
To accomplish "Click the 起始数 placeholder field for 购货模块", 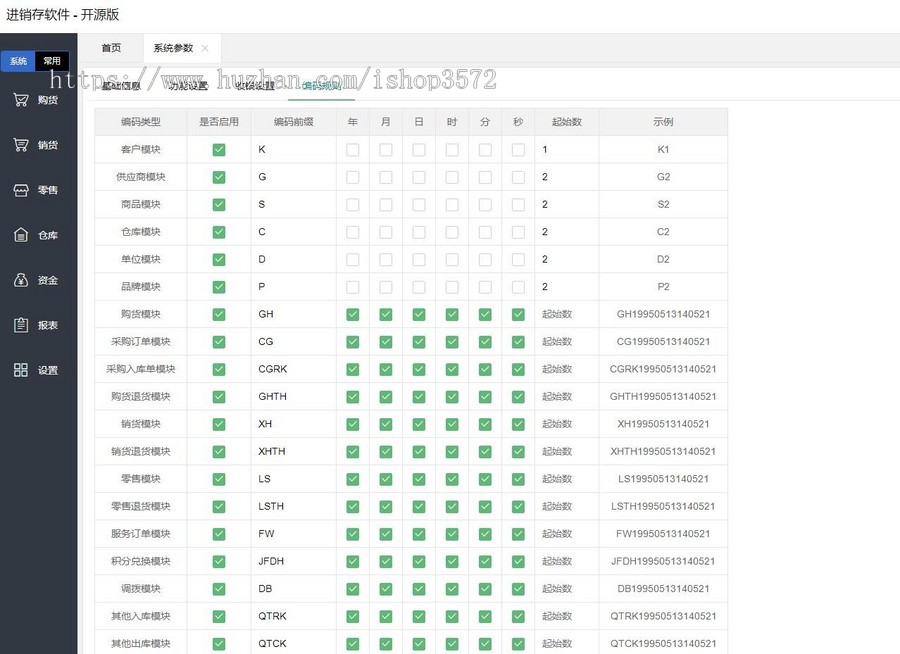I will click(567, 314).
